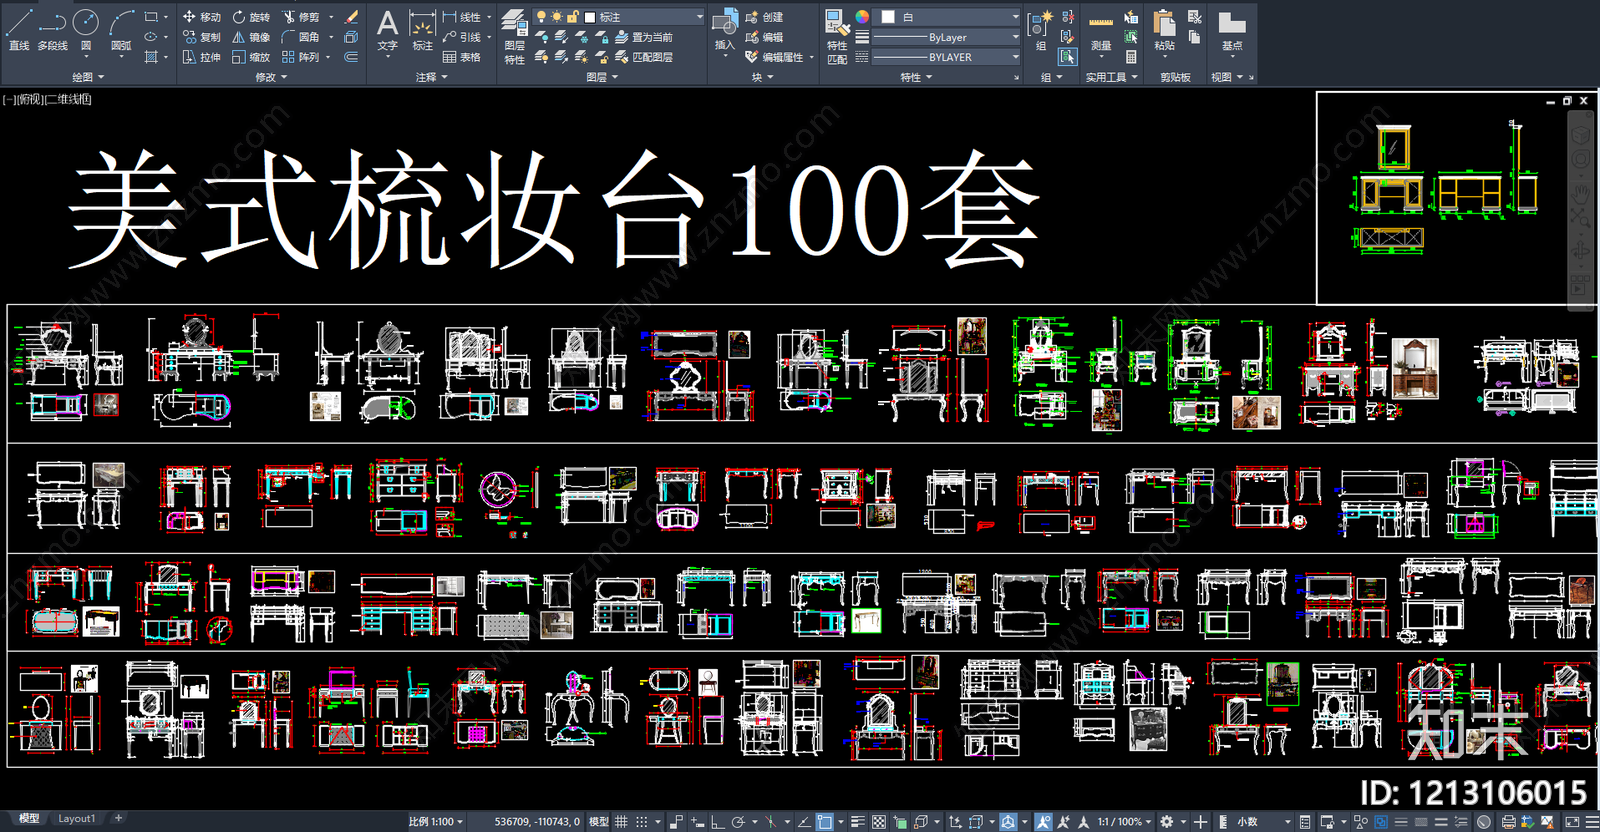Open the ByLayer lineweight dropdown
Viewport: 1600px width, 832px height.
pyautogui.click(x=946, y=37)
